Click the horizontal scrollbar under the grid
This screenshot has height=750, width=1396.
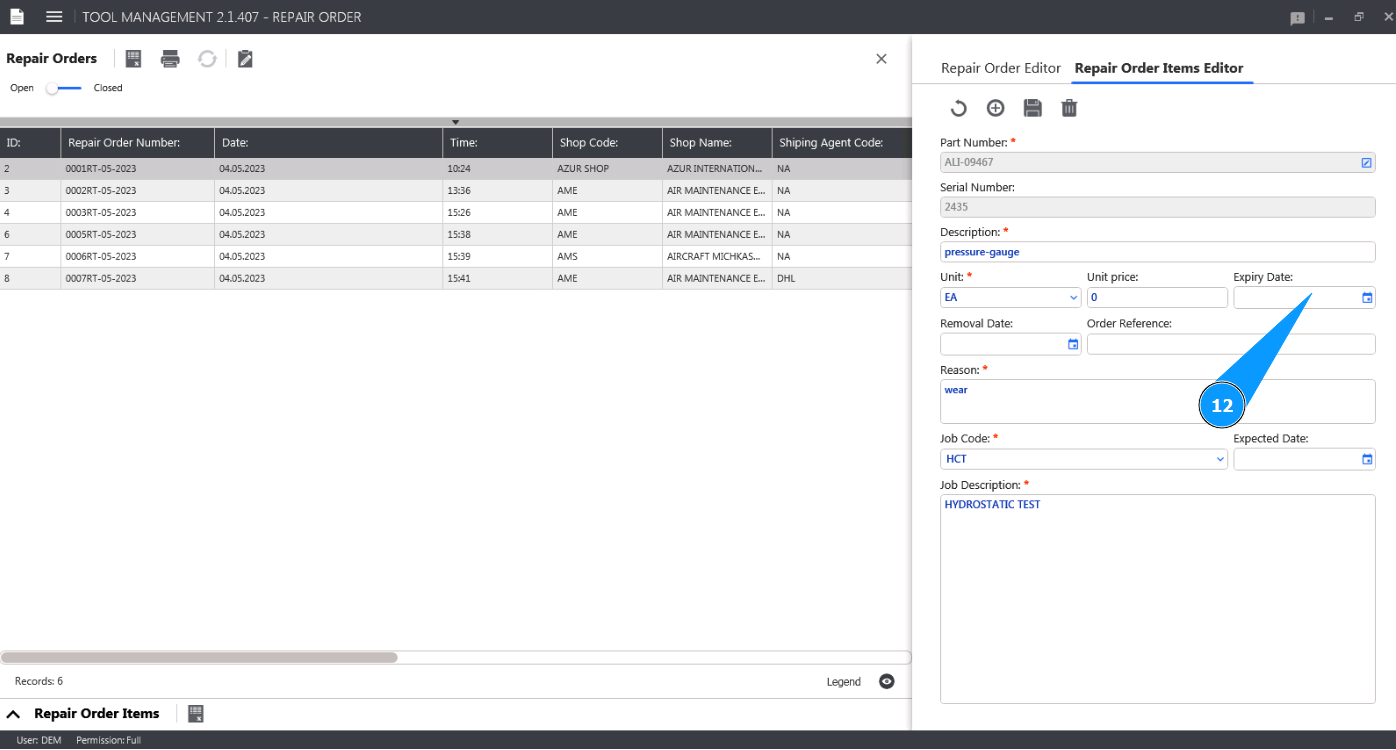click(200, 658)
